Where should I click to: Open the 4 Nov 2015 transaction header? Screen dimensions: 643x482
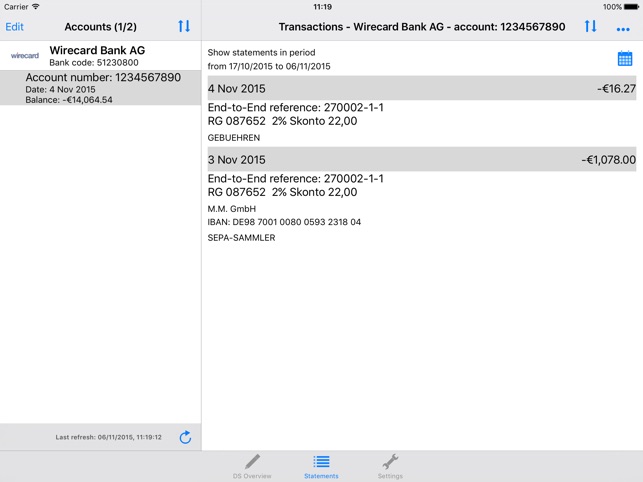(422, 88)
